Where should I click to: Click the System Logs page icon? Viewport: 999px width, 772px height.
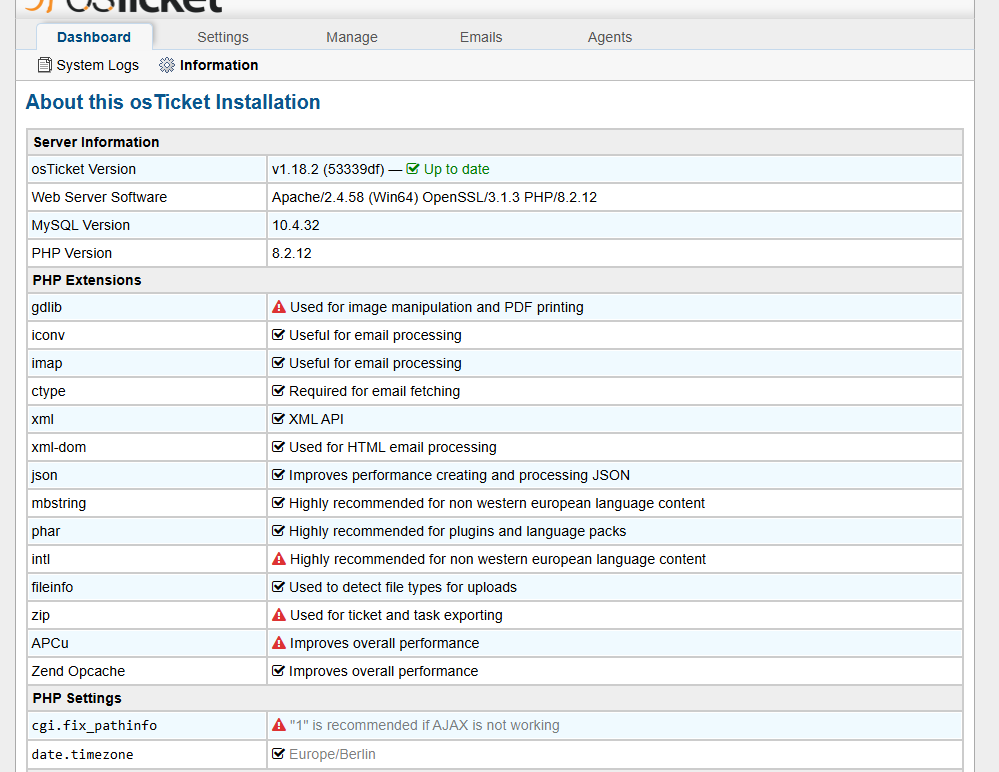click(x=44, y=65)
